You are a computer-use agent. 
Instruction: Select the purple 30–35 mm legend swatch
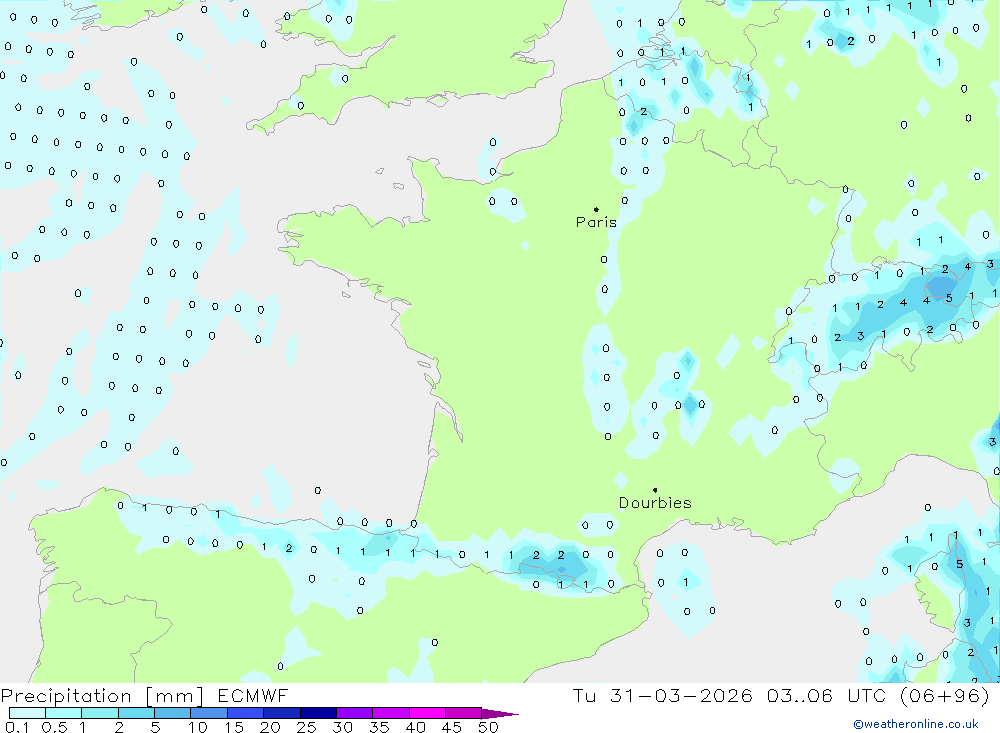pos(355,713)
